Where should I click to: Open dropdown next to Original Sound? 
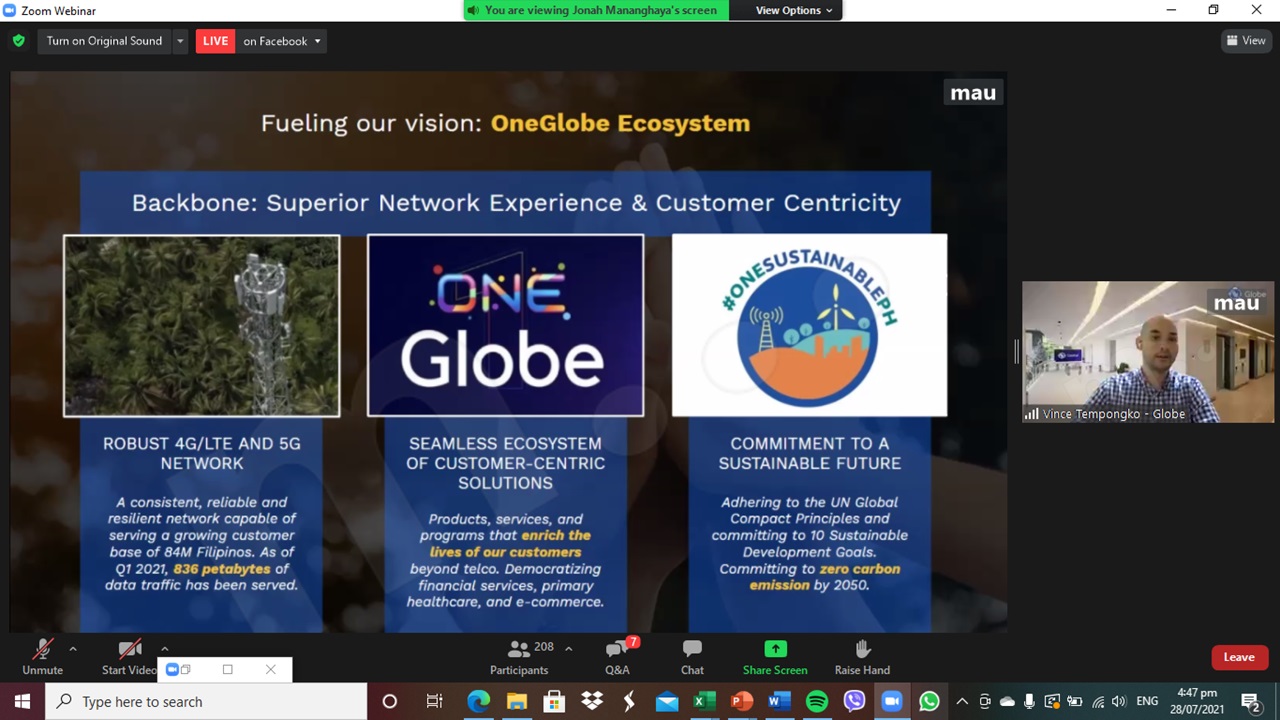(180, 41)
